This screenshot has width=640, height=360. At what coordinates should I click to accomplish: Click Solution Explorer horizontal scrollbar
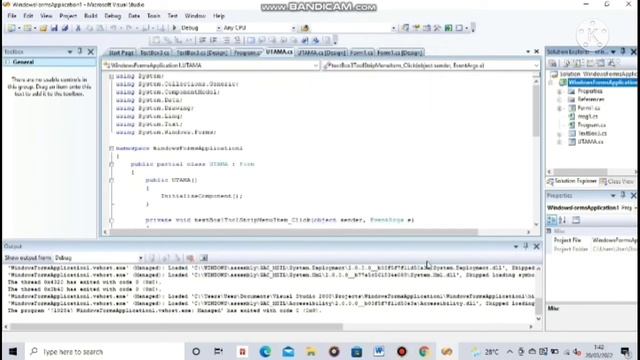591,172
